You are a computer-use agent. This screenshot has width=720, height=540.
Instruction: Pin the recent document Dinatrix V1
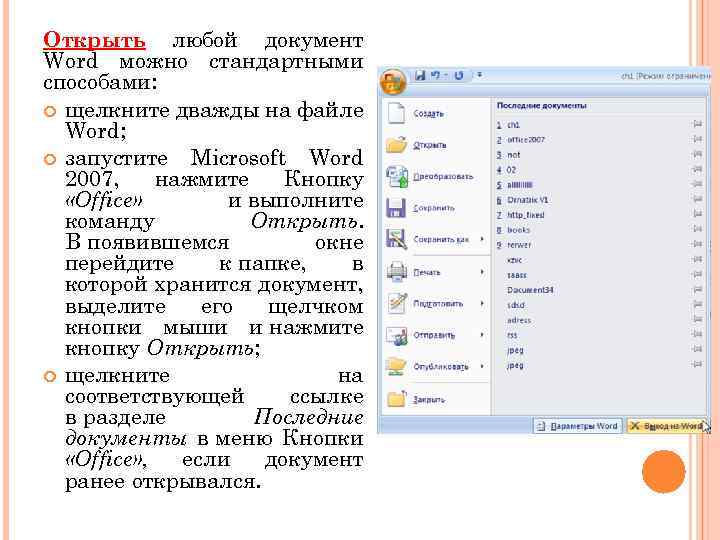pyautogui.click(x=697, y=199)
